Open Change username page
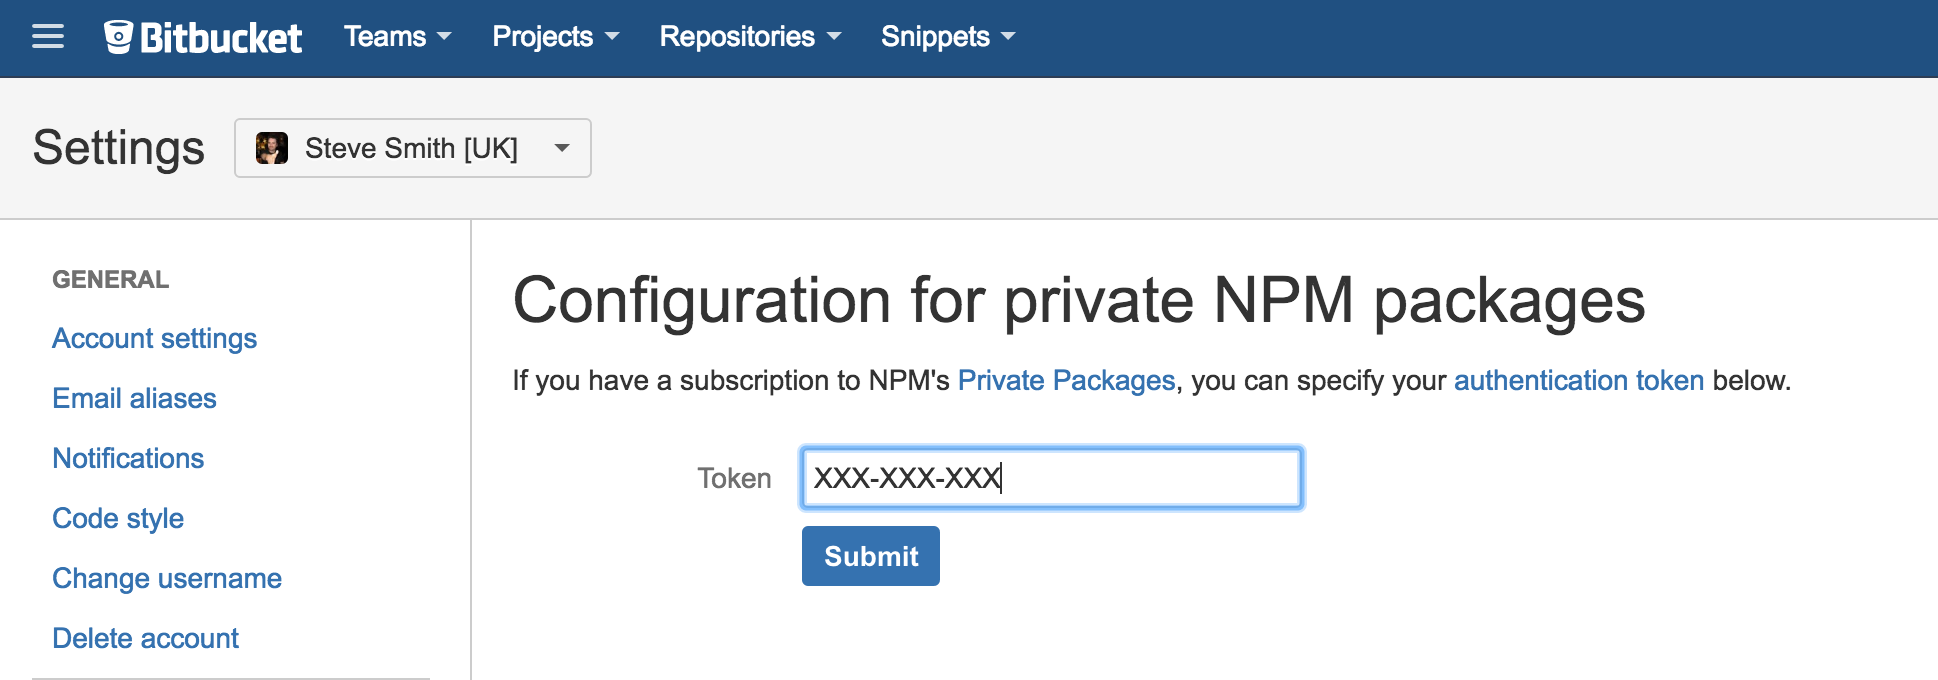1938x680 pixels. tap(167, 578)
